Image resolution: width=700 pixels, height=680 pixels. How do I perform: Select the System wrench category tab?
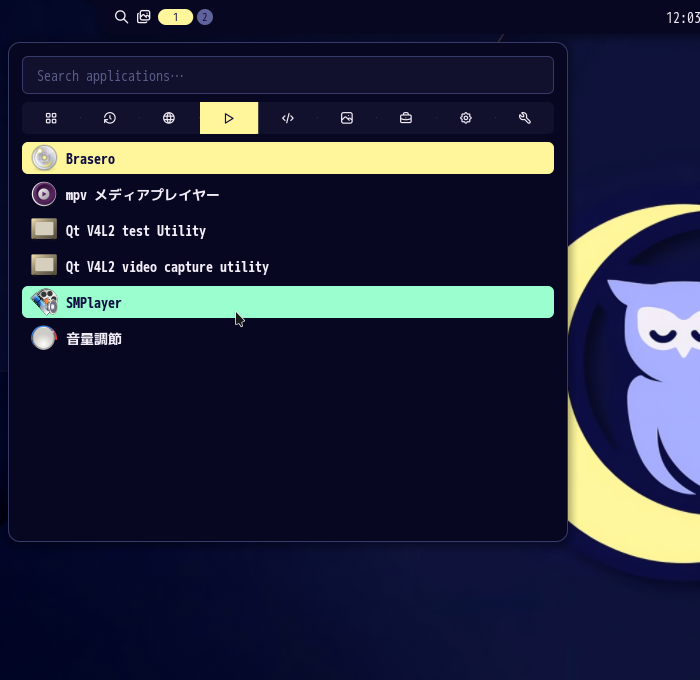(525, 118)
